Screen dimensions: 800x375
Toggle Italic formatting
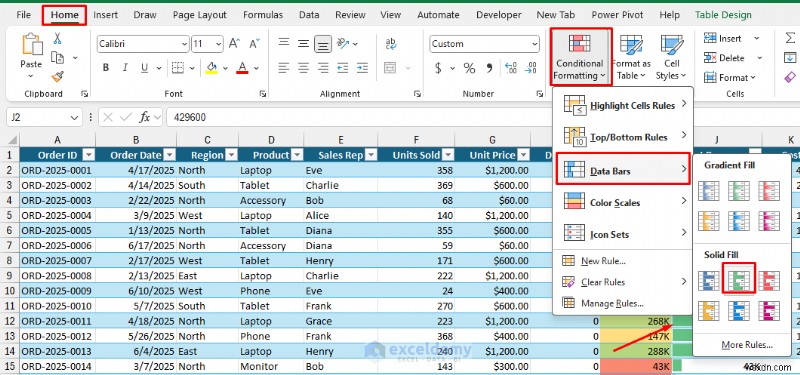125,67
